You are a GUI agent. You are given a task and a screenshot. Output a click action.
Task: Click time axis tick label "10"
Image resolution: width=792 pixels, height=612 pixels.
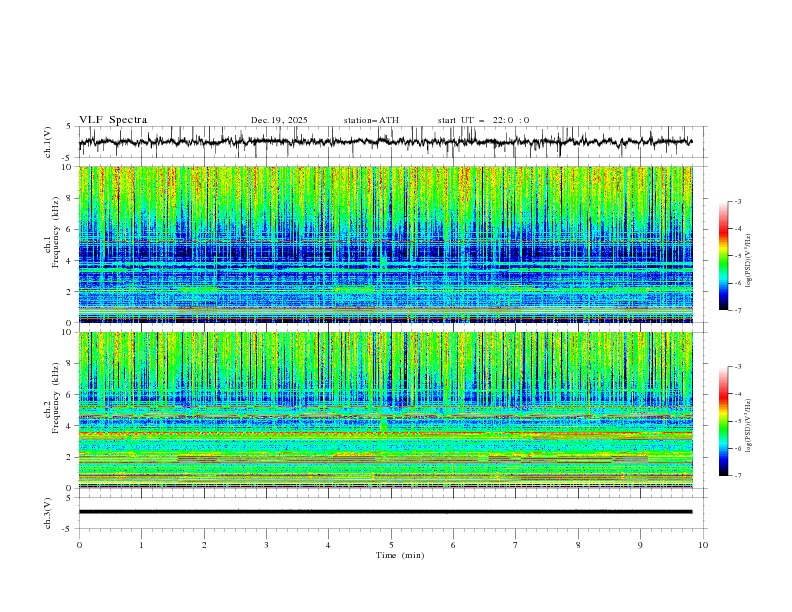point(703,545)
